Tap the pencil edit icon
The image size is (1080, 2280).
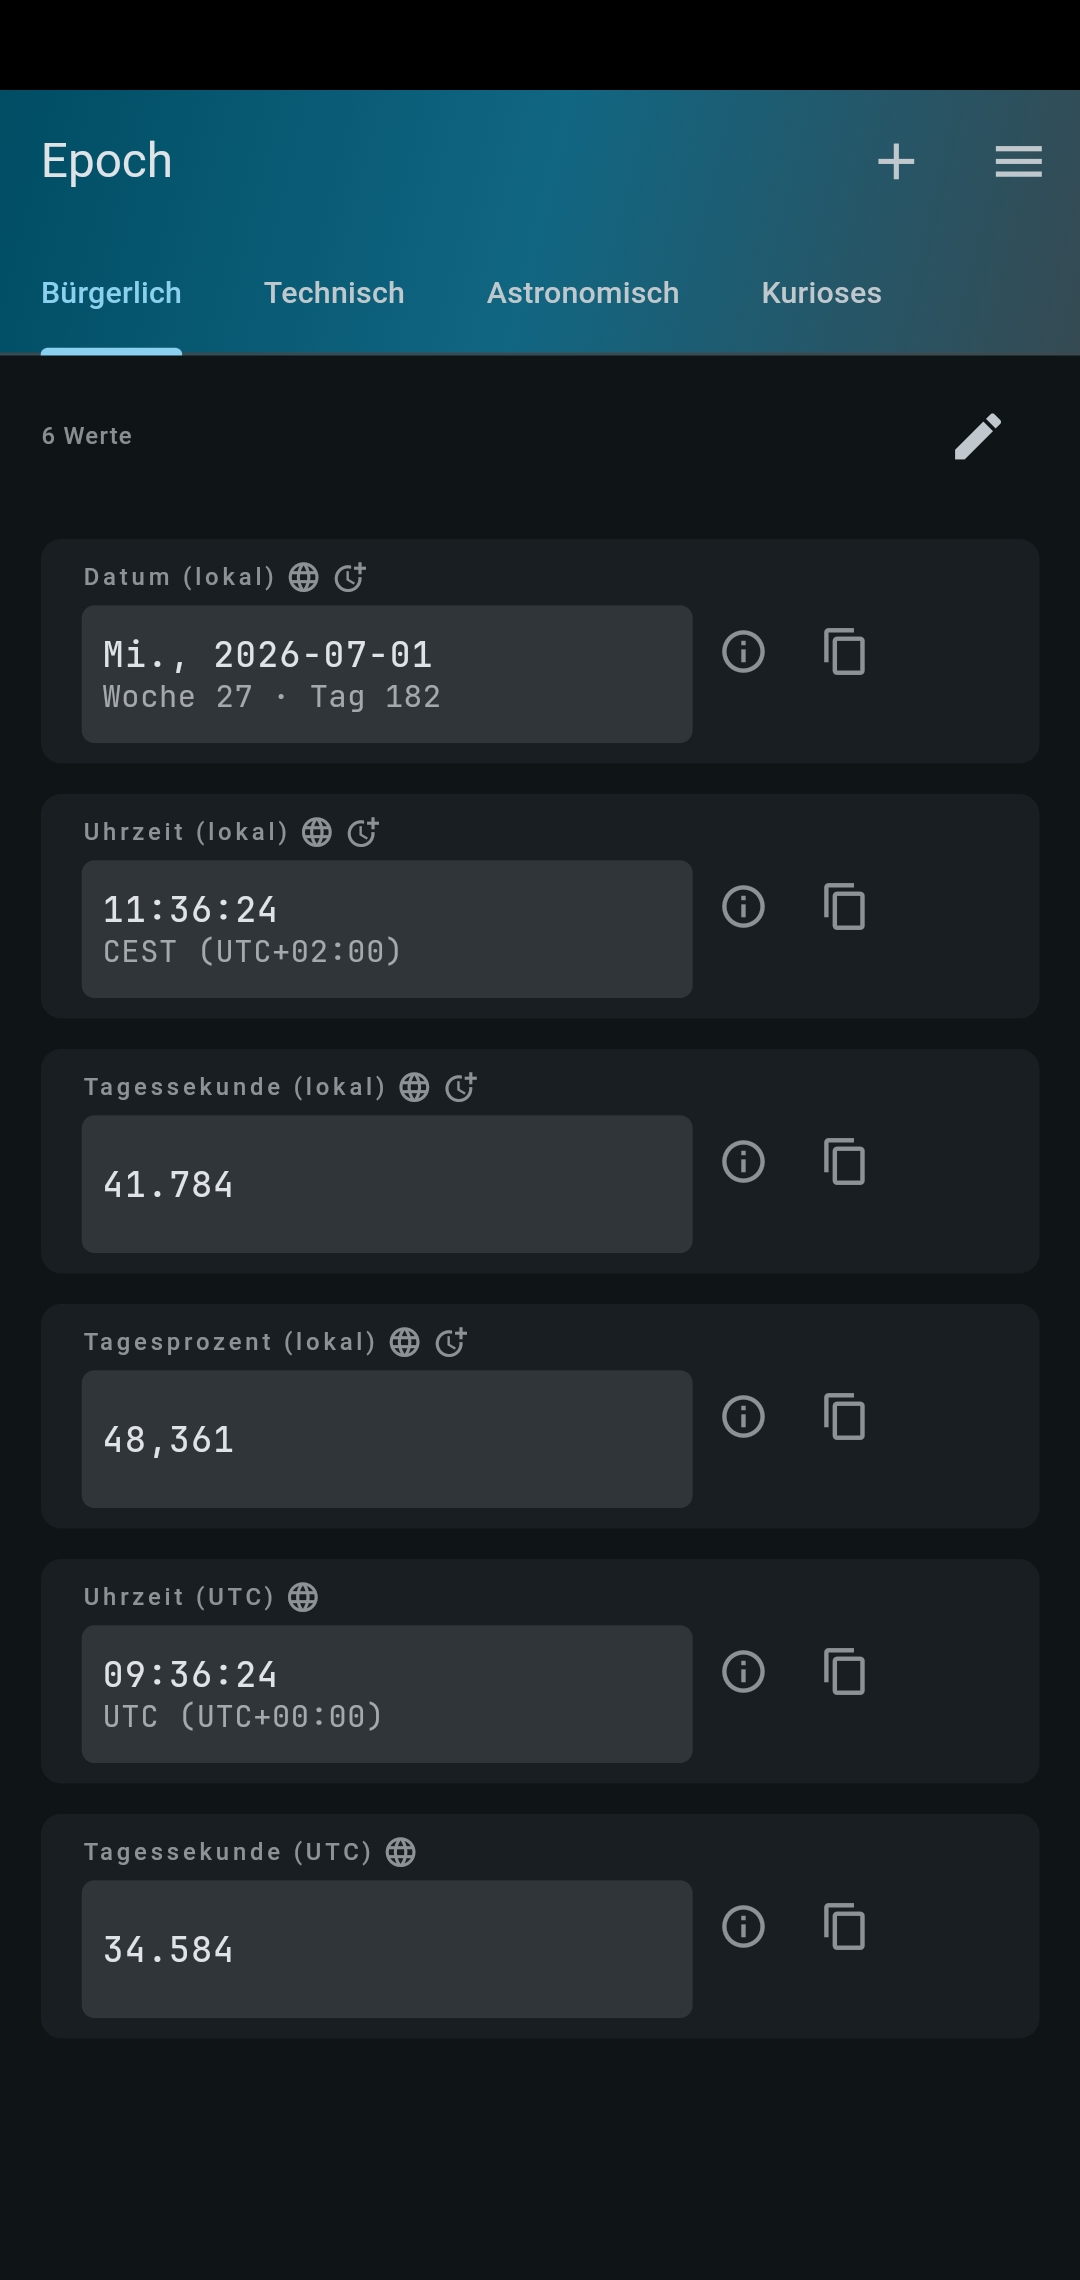coord(977,436)
